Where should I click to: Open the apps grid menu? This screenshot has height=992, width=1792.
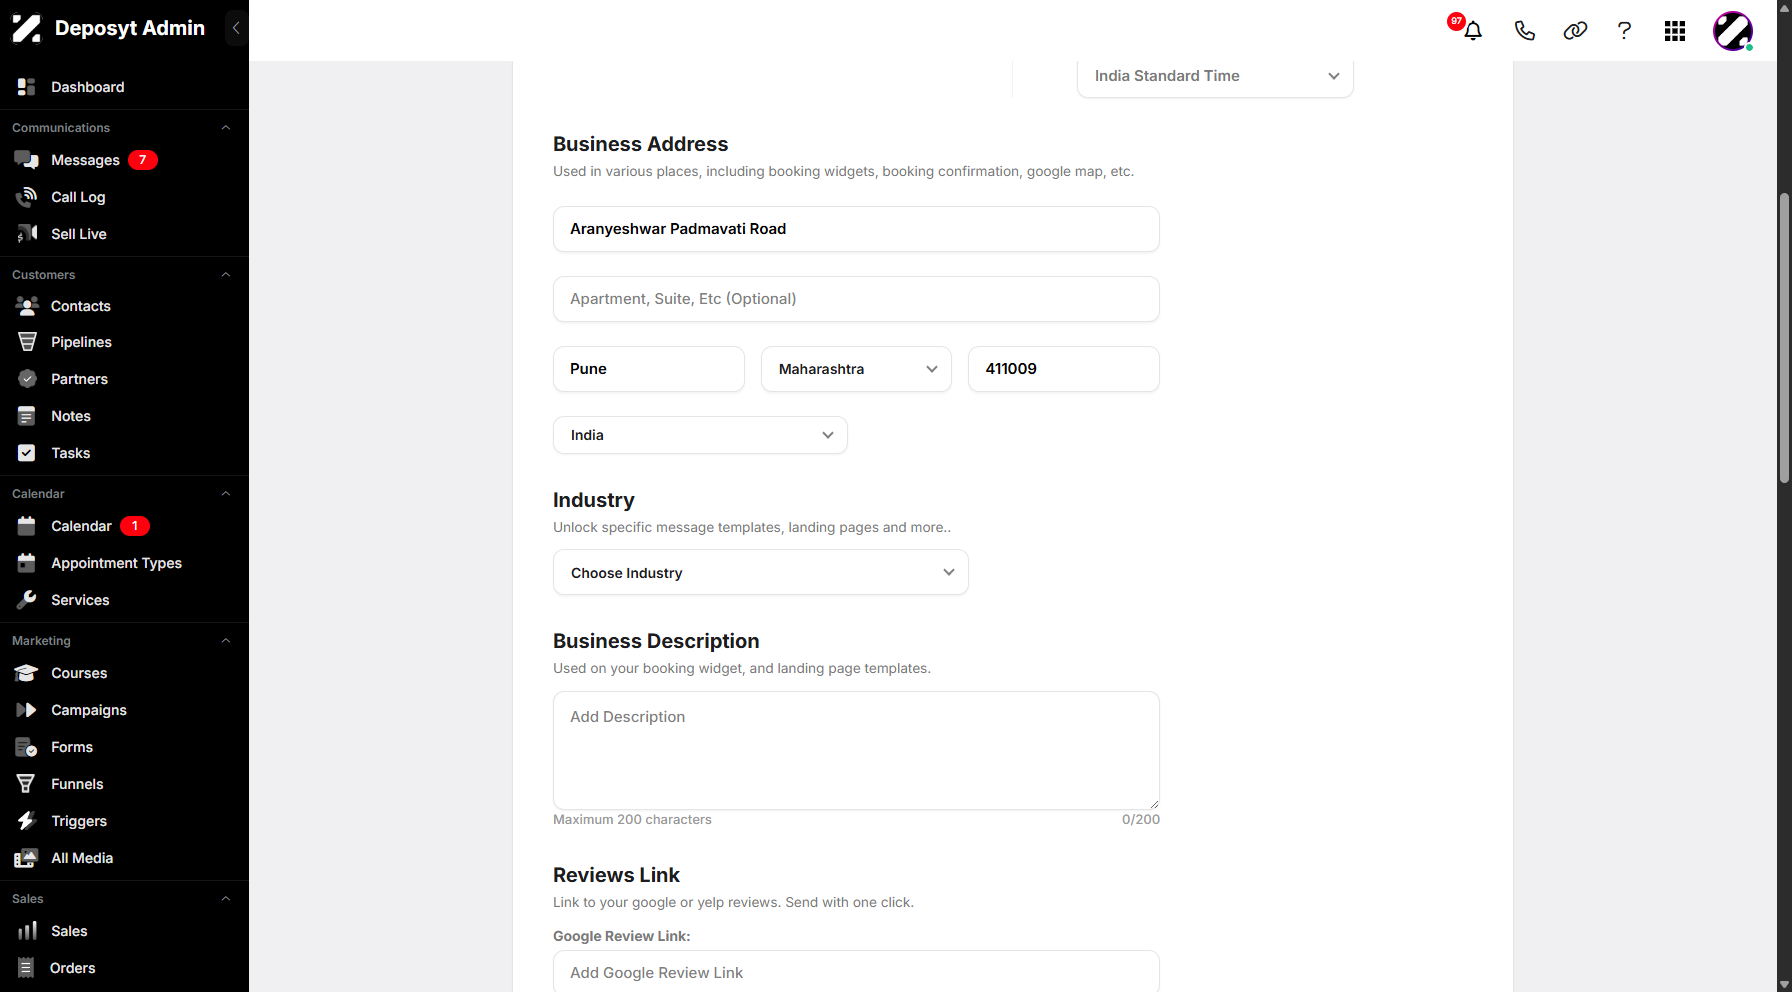click(x=1675, y=31)
